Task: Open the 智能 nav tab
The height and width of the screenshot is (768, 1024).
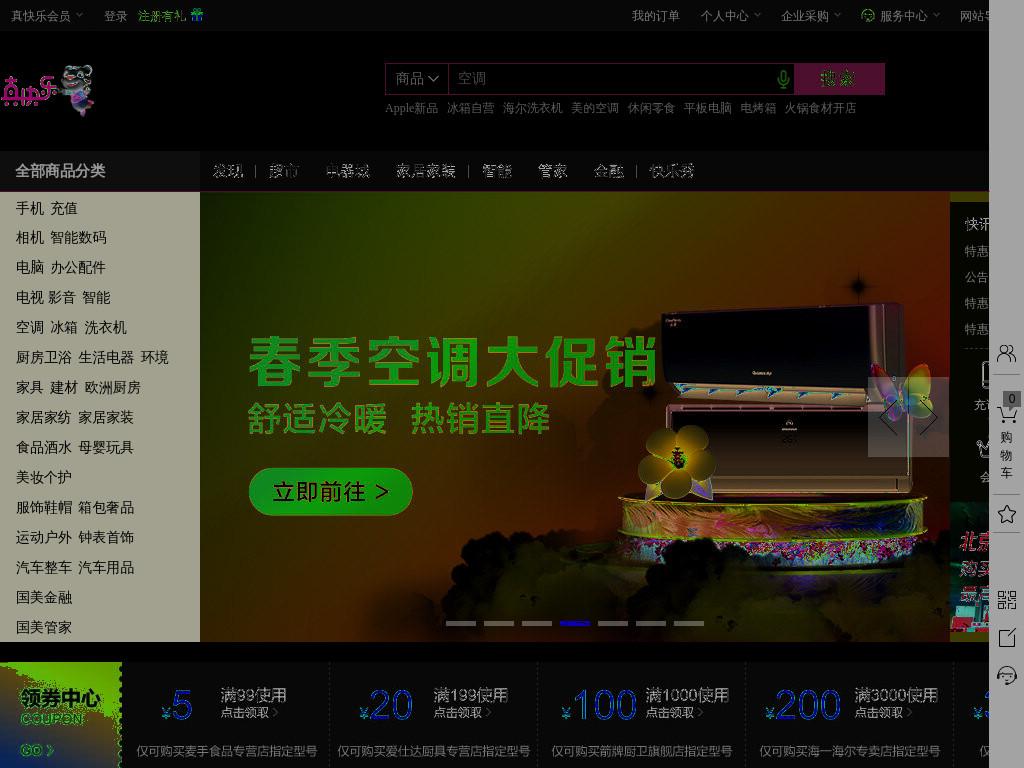Action: point(497,171)
